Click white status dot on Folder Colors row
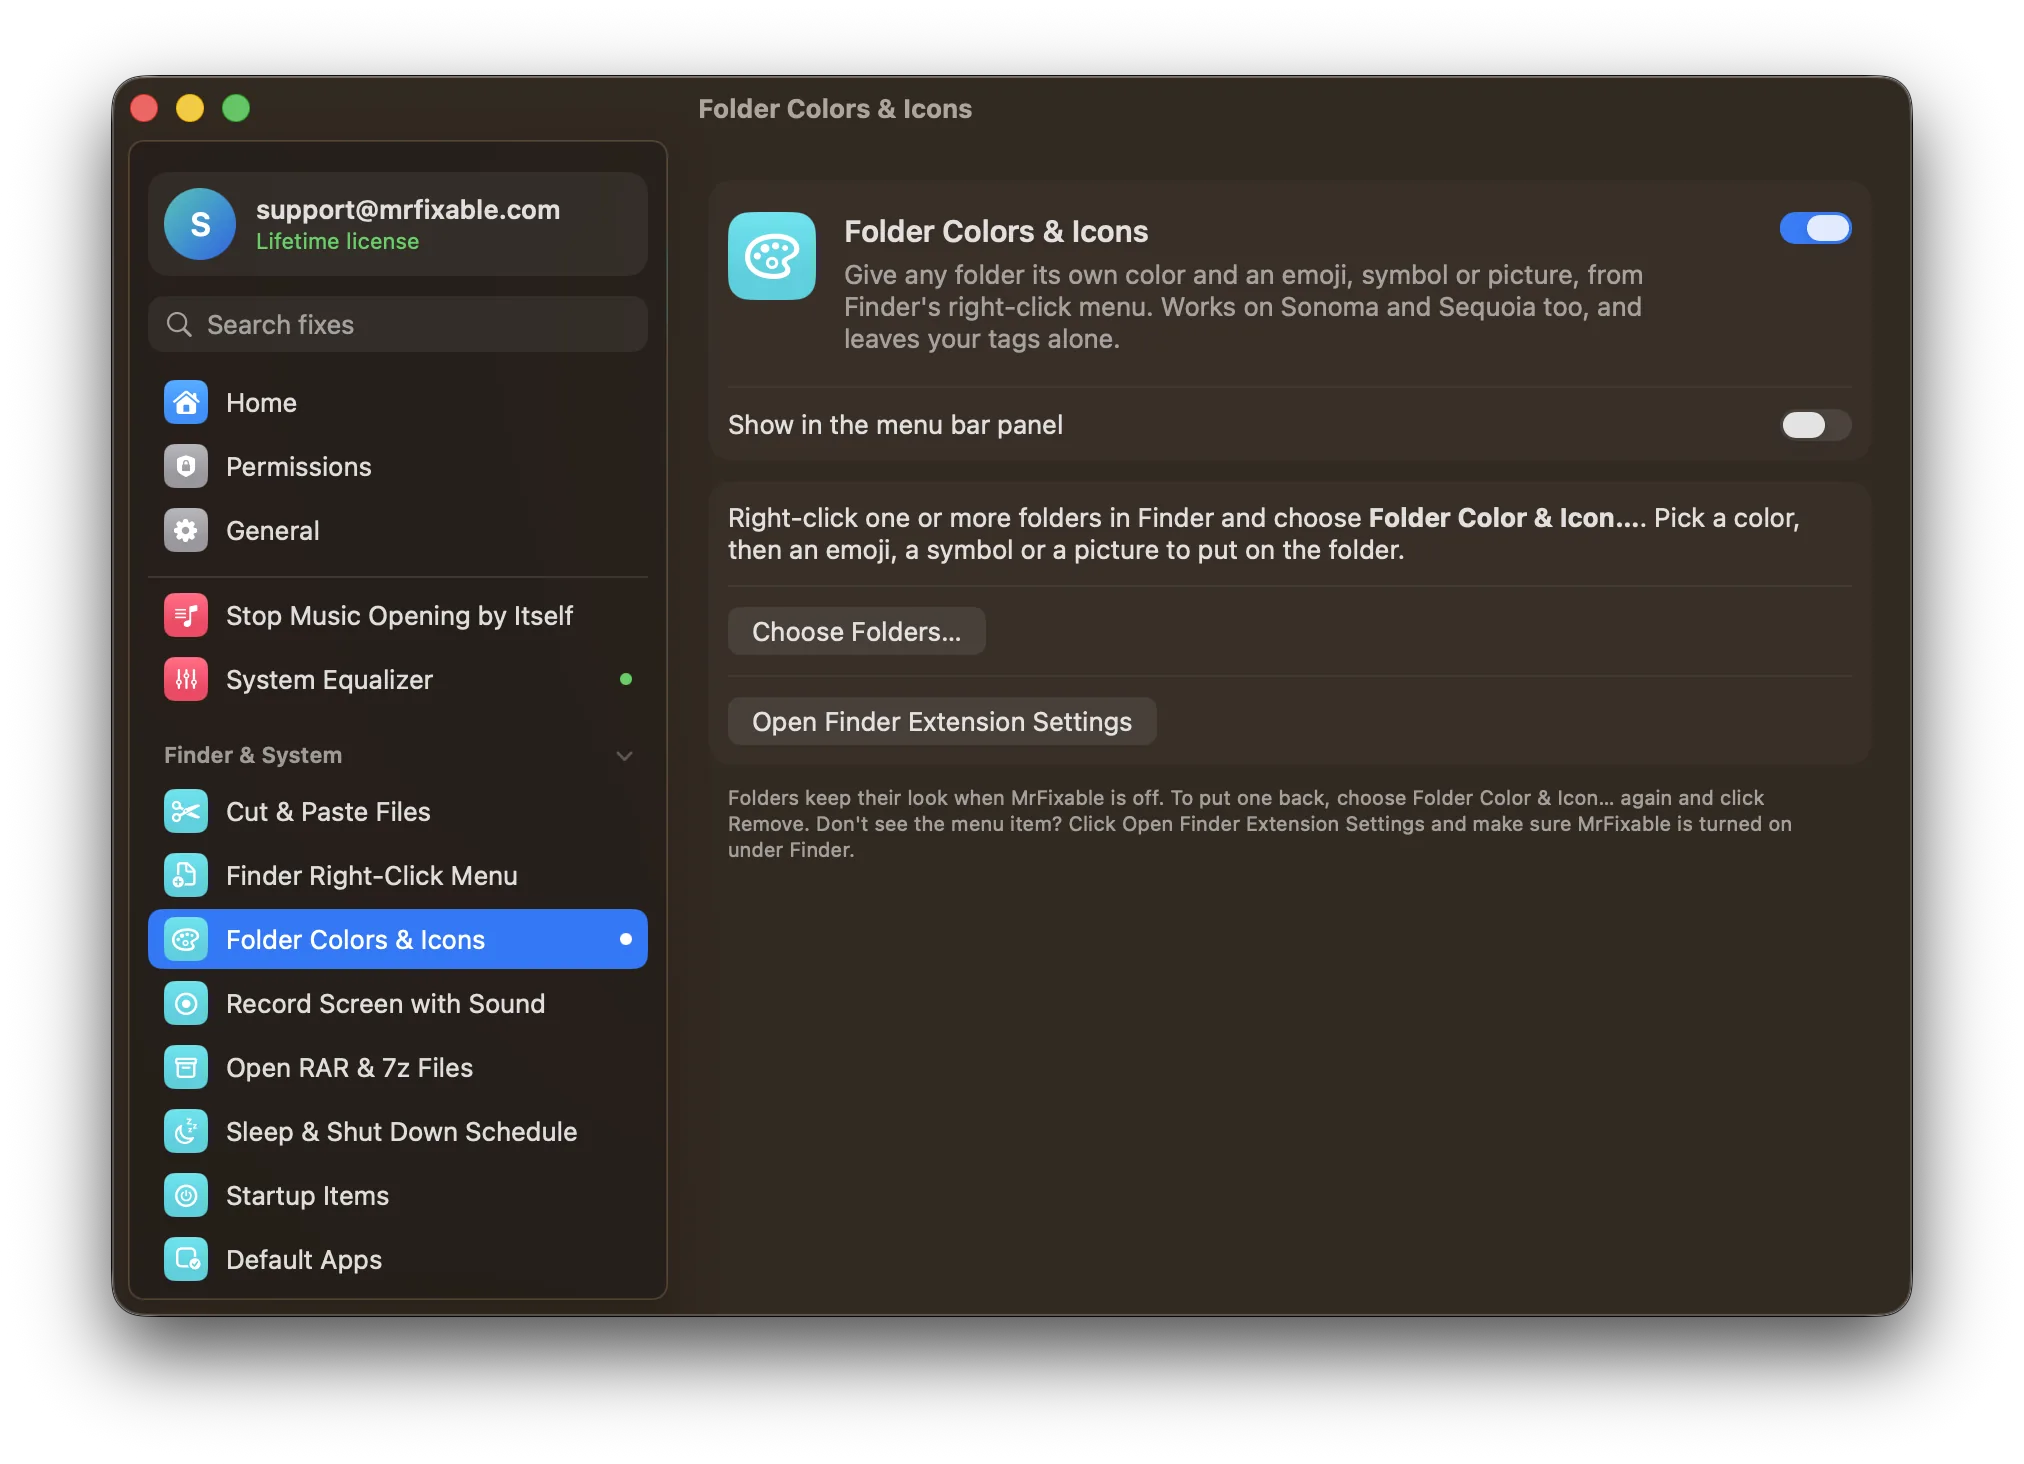 [626, 940]
